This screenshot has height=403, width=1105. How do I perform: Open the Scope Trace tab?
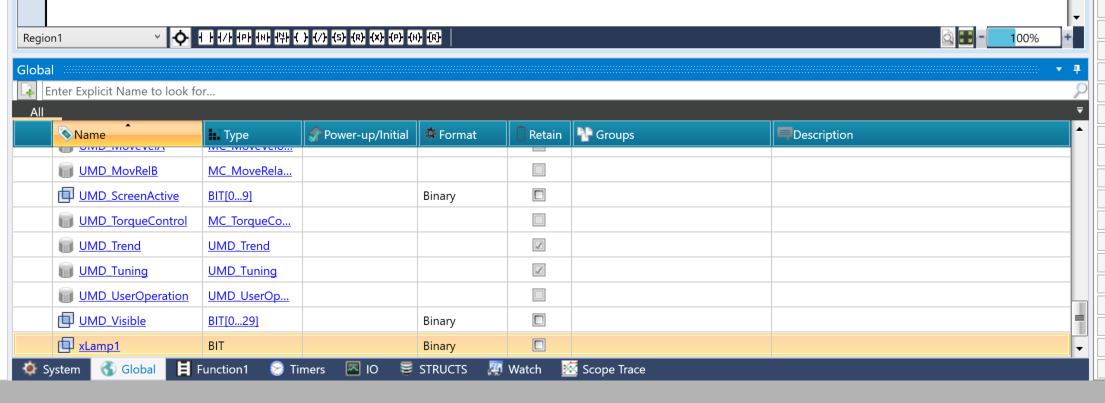coord(603,369)
